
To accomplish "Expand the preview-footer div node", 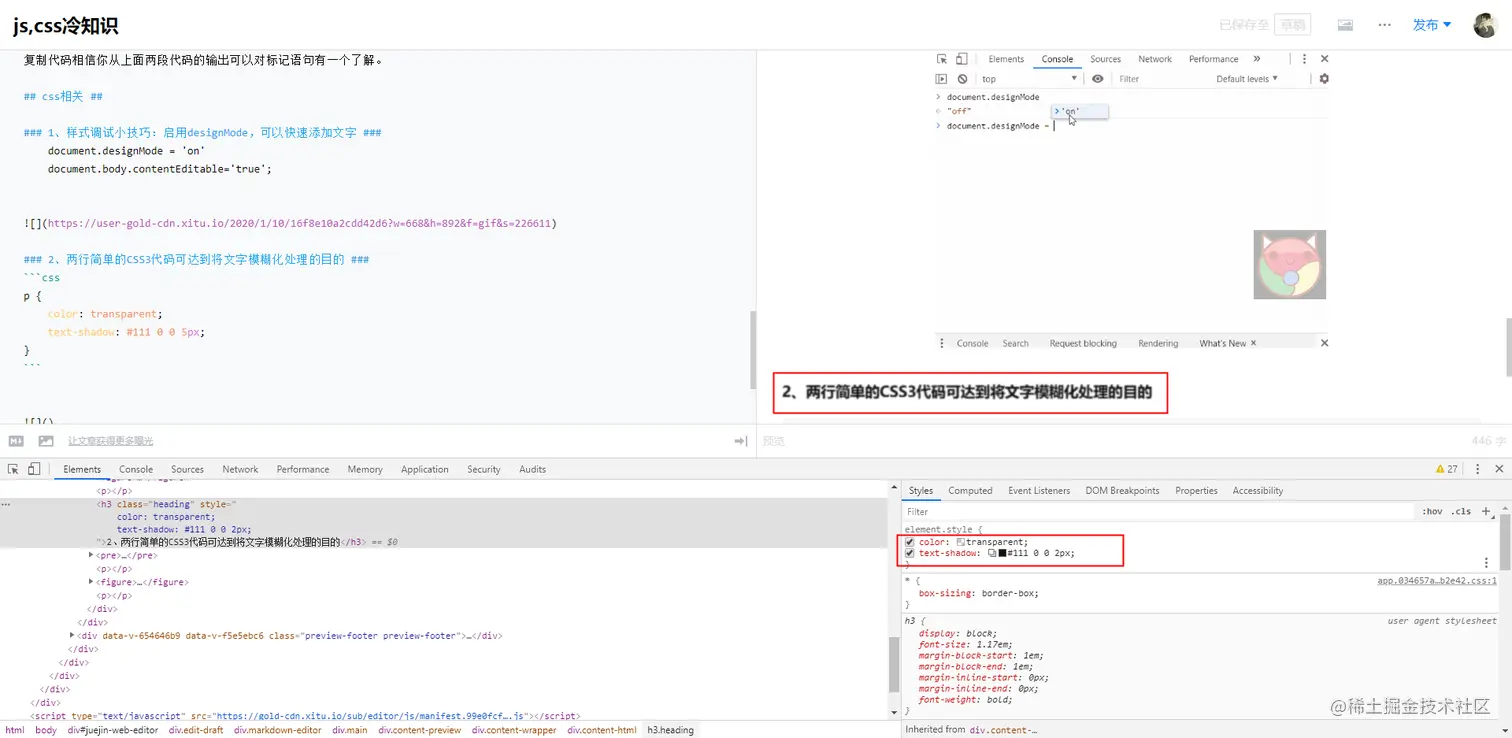I will [x=73, y=635].
